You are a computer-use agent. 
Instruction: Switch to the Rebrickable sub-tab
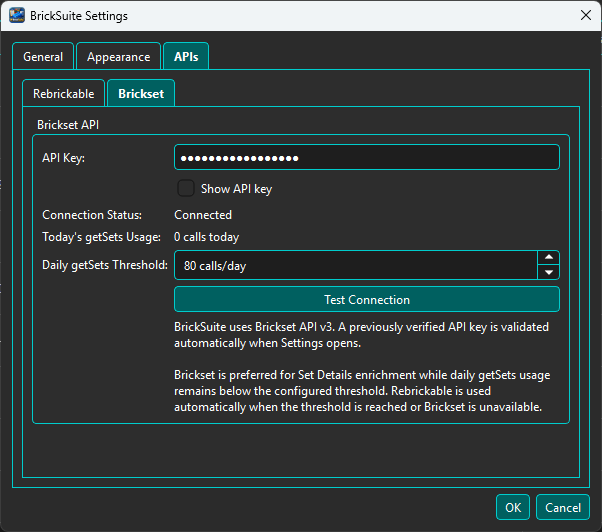(x=64, y=94)
